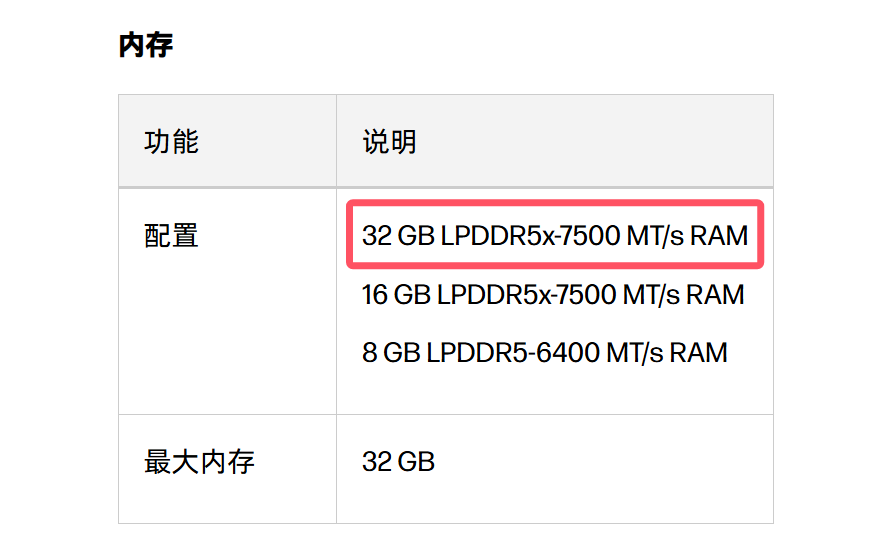The image size is (892, 558).
Task: Click "MT/s" in the red-highlighted line
Action: pyautogui.click(x=655, y=236)
